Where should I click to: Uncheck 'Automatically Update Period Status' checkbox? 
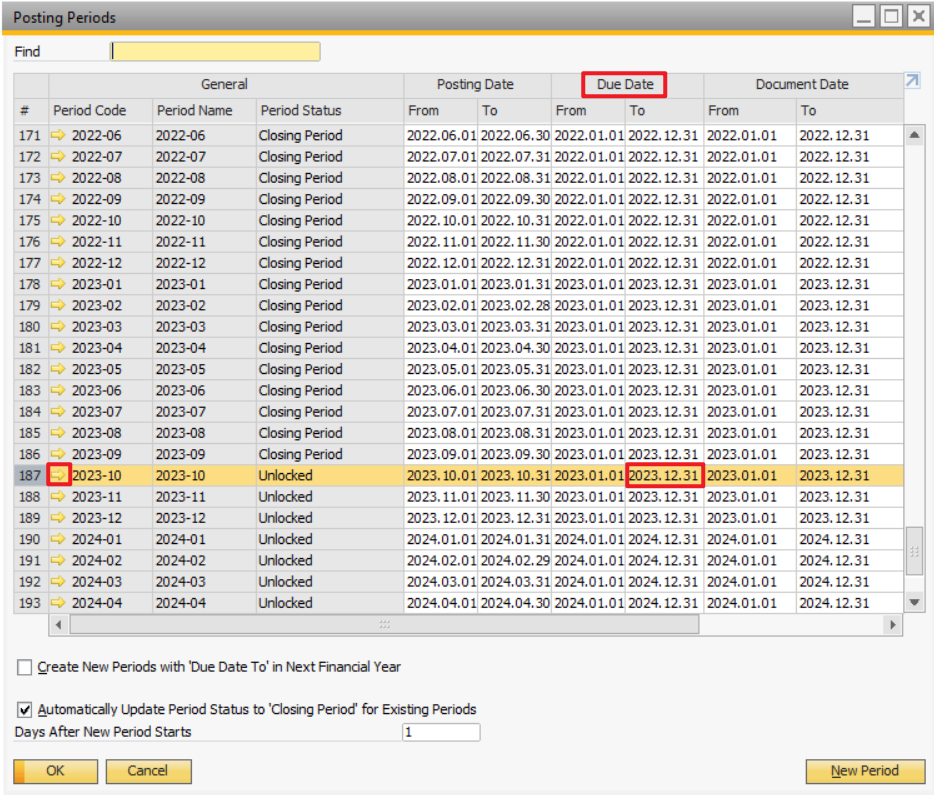(24, 709)
